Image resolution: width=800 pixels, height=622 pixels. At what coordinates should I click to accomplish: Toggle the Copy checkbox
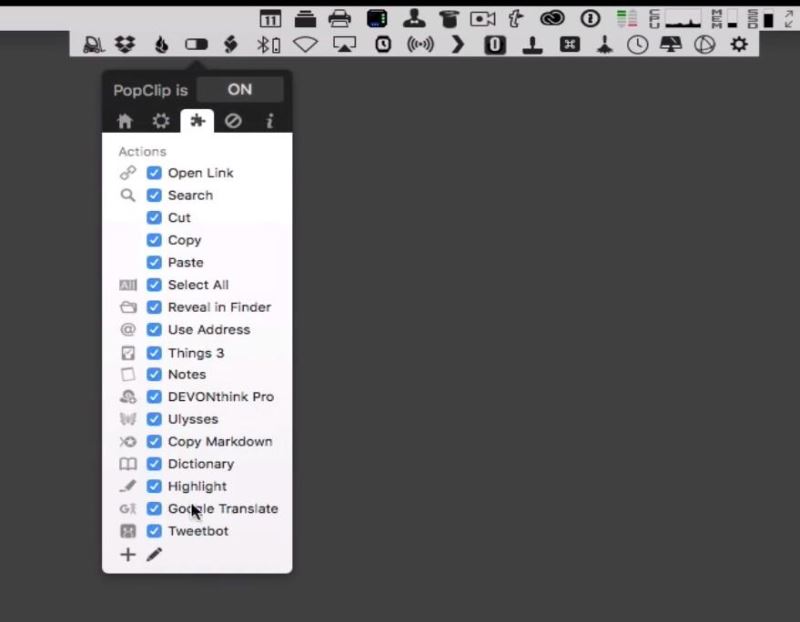click(x=154, y=240)
